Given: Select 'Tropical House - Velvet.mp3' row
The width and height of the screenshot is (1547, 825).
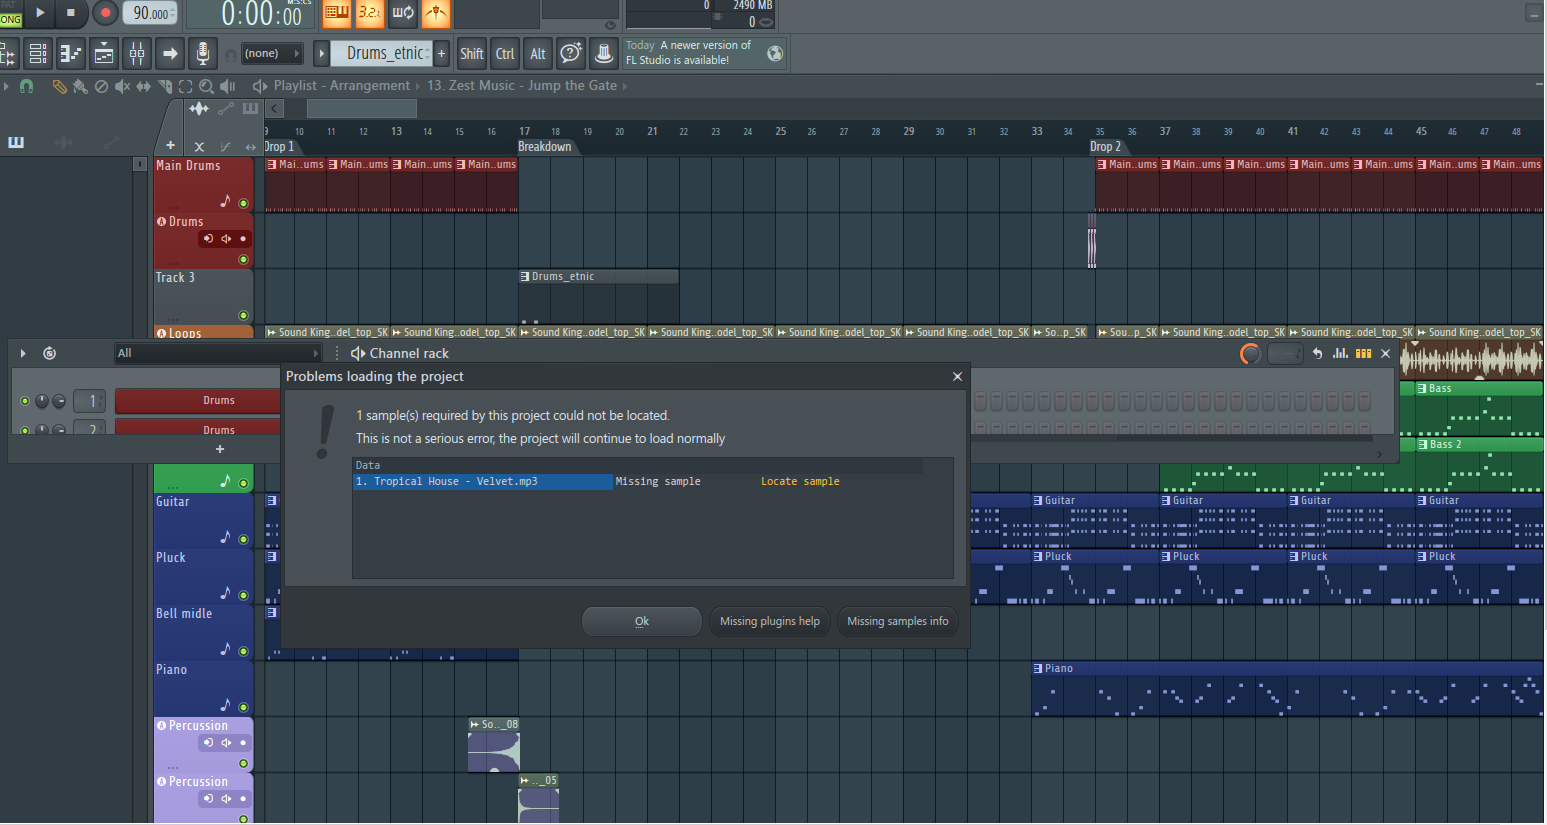Looking at the screenshot, I should click(x=482, y=482).
